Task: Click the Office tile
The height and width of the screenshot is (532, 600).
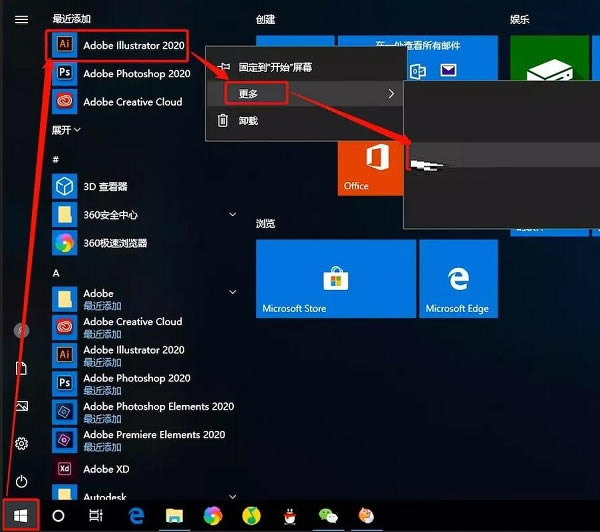Action: point(370,167)
